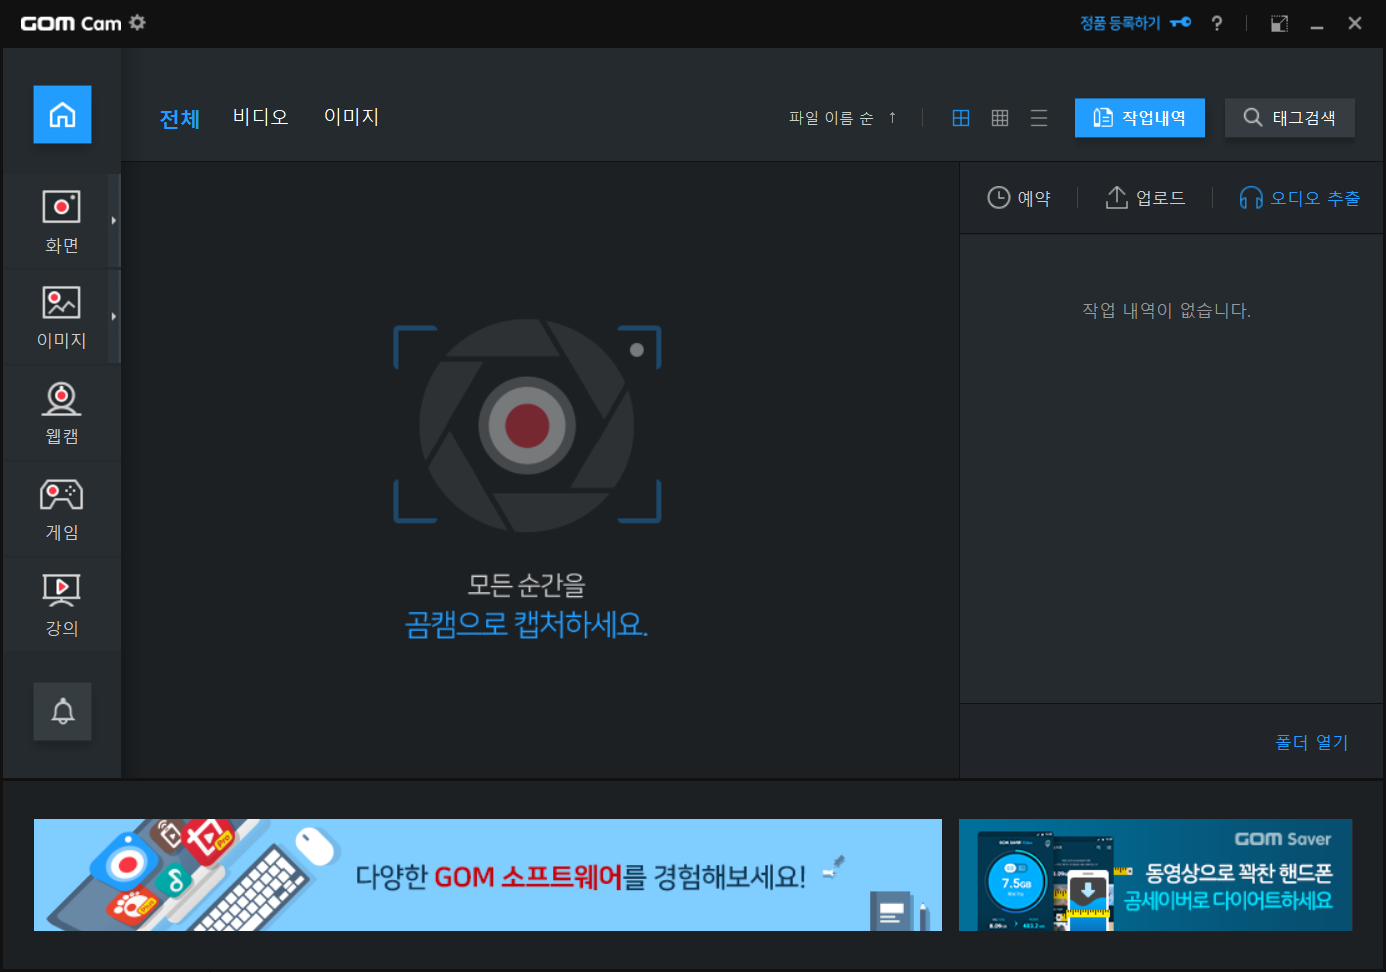Switch to large thumbnail grid view
Image resolution: width=1387 pixels, height=973 pixels.
961,118
